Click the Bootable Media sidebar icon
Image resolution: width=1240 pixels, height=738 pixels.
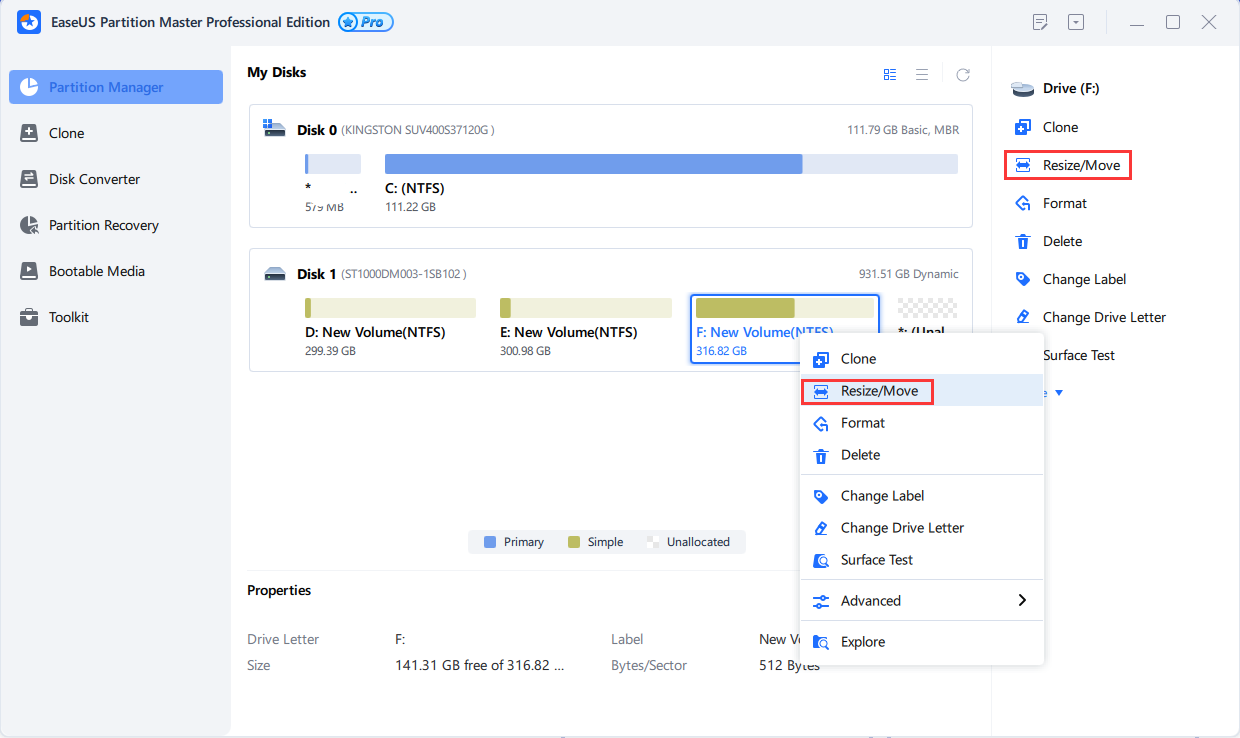coord(29,271)
